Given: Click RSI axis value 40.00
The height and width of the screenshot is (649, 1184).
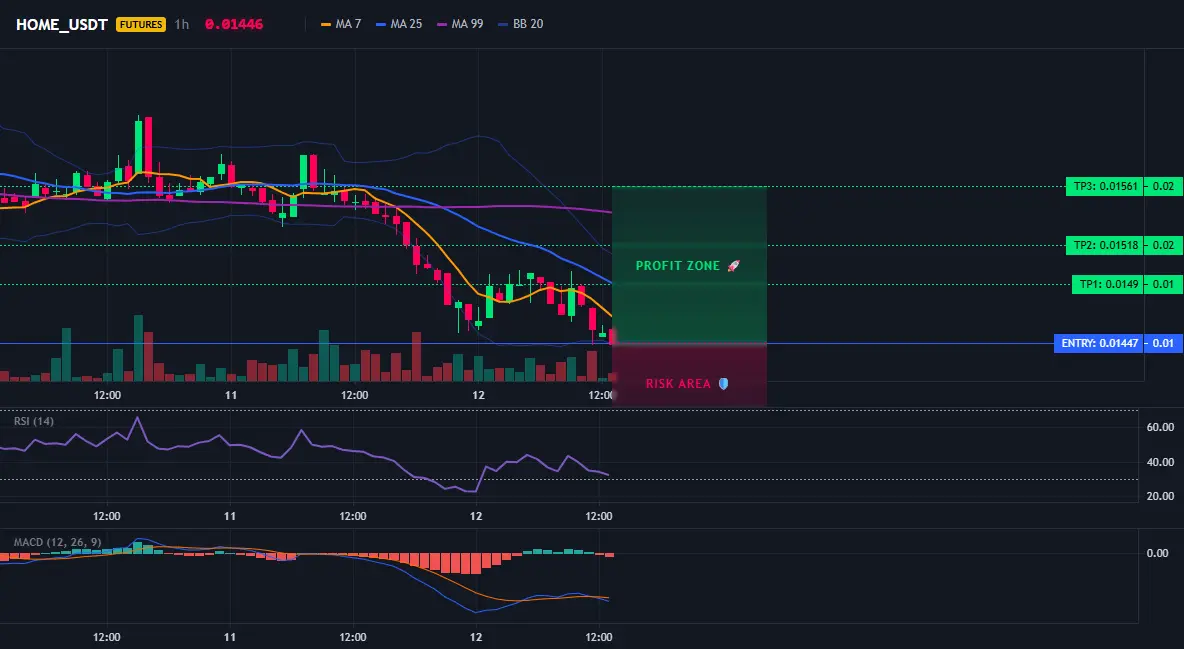Looking at the screenshot, I should [x=1160, y=462].
